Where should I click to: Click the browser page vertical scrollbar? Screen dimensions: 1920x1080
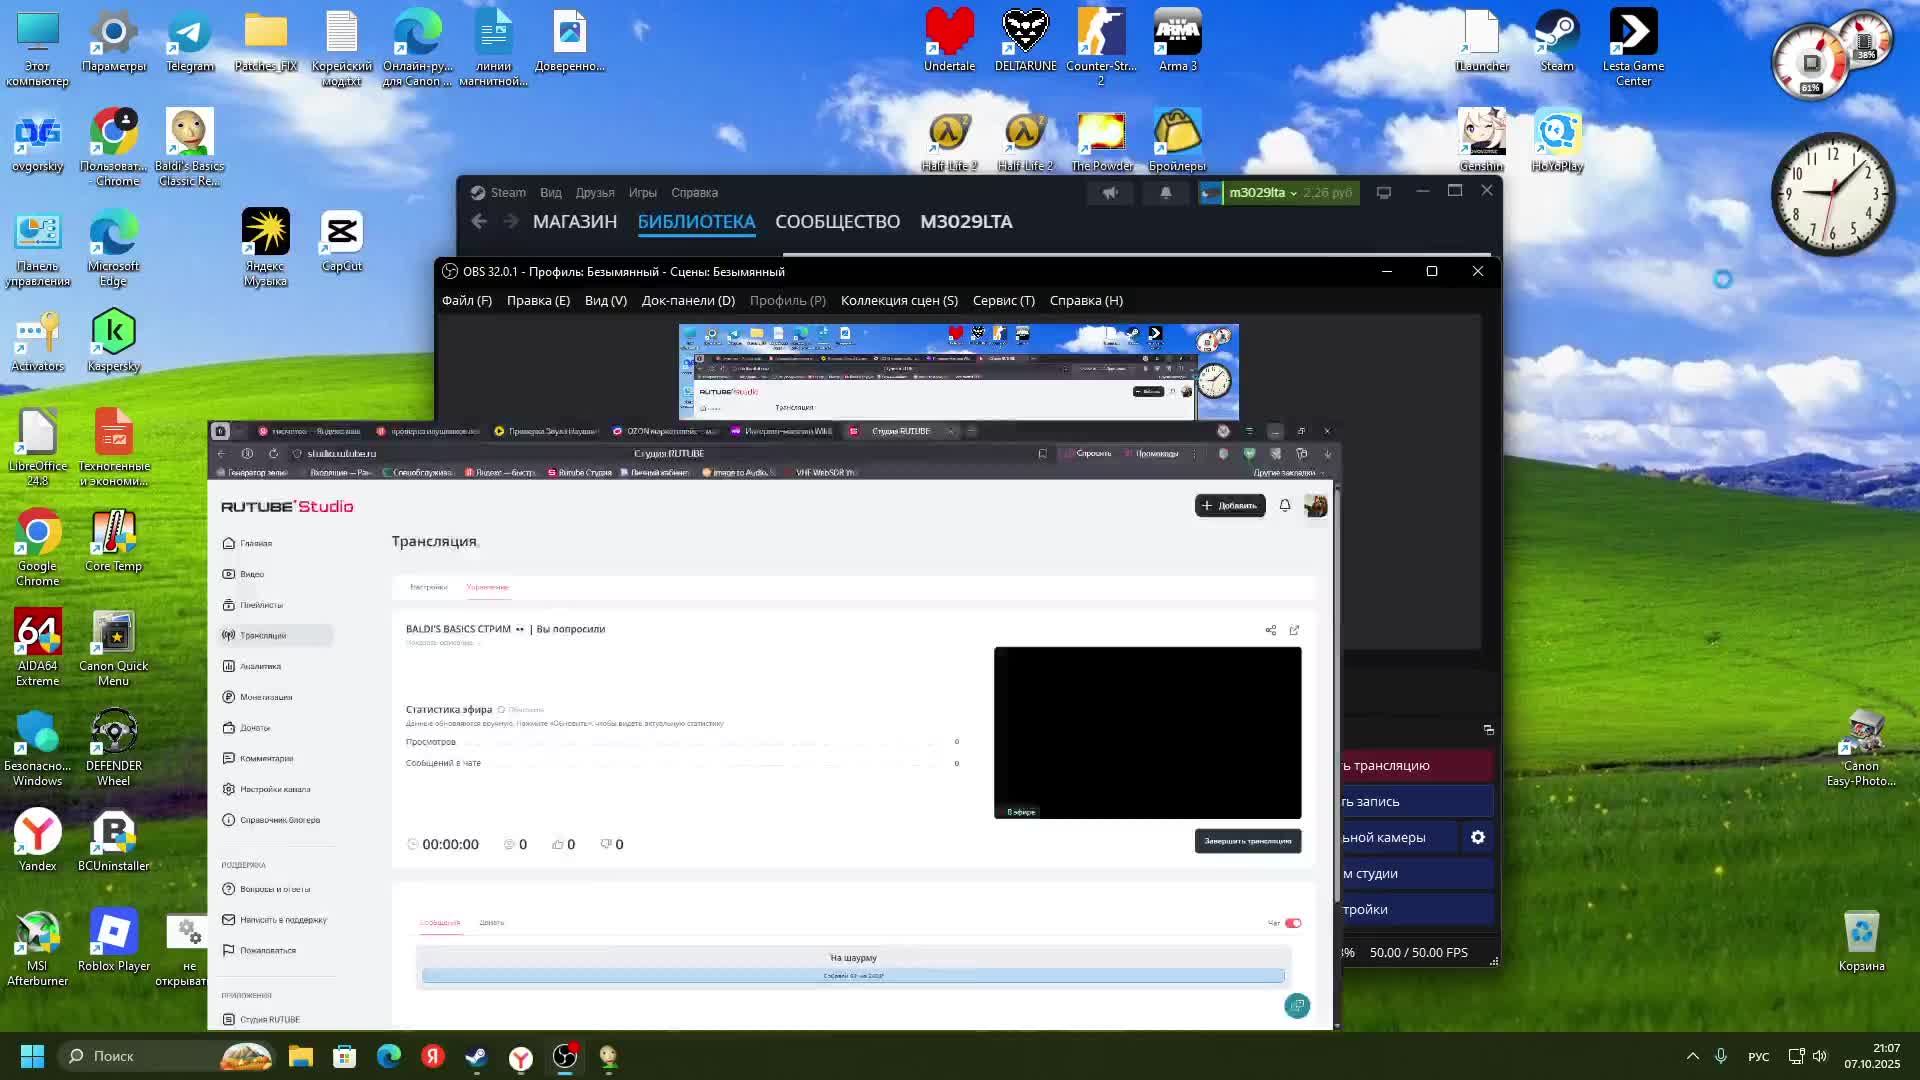[x=1337, y=700]
